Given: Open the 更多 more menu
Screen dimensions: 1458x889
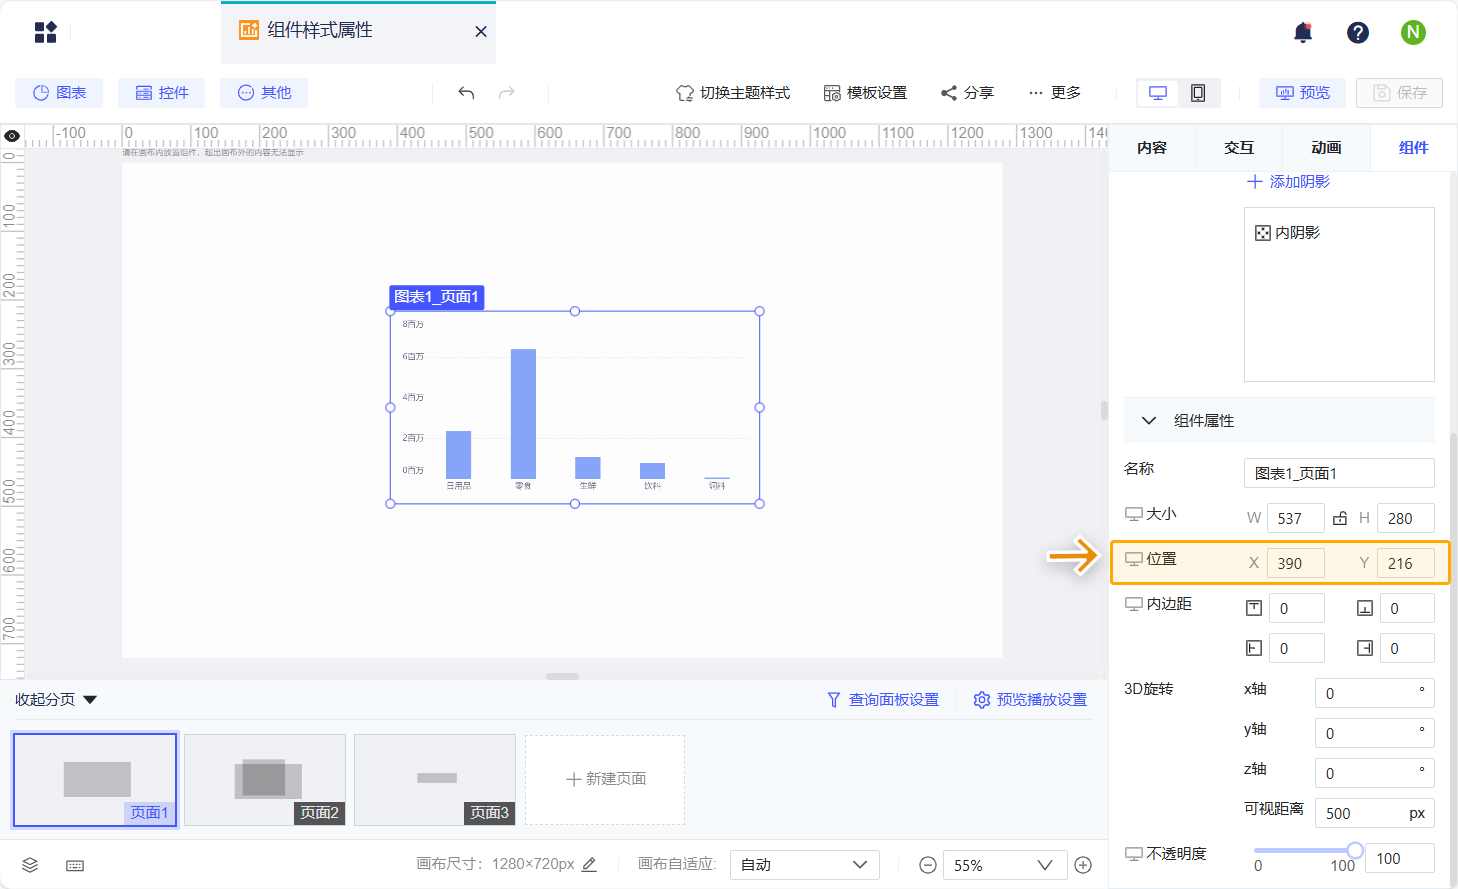Looking at the screenshot, I should [x=1054, y=93].
